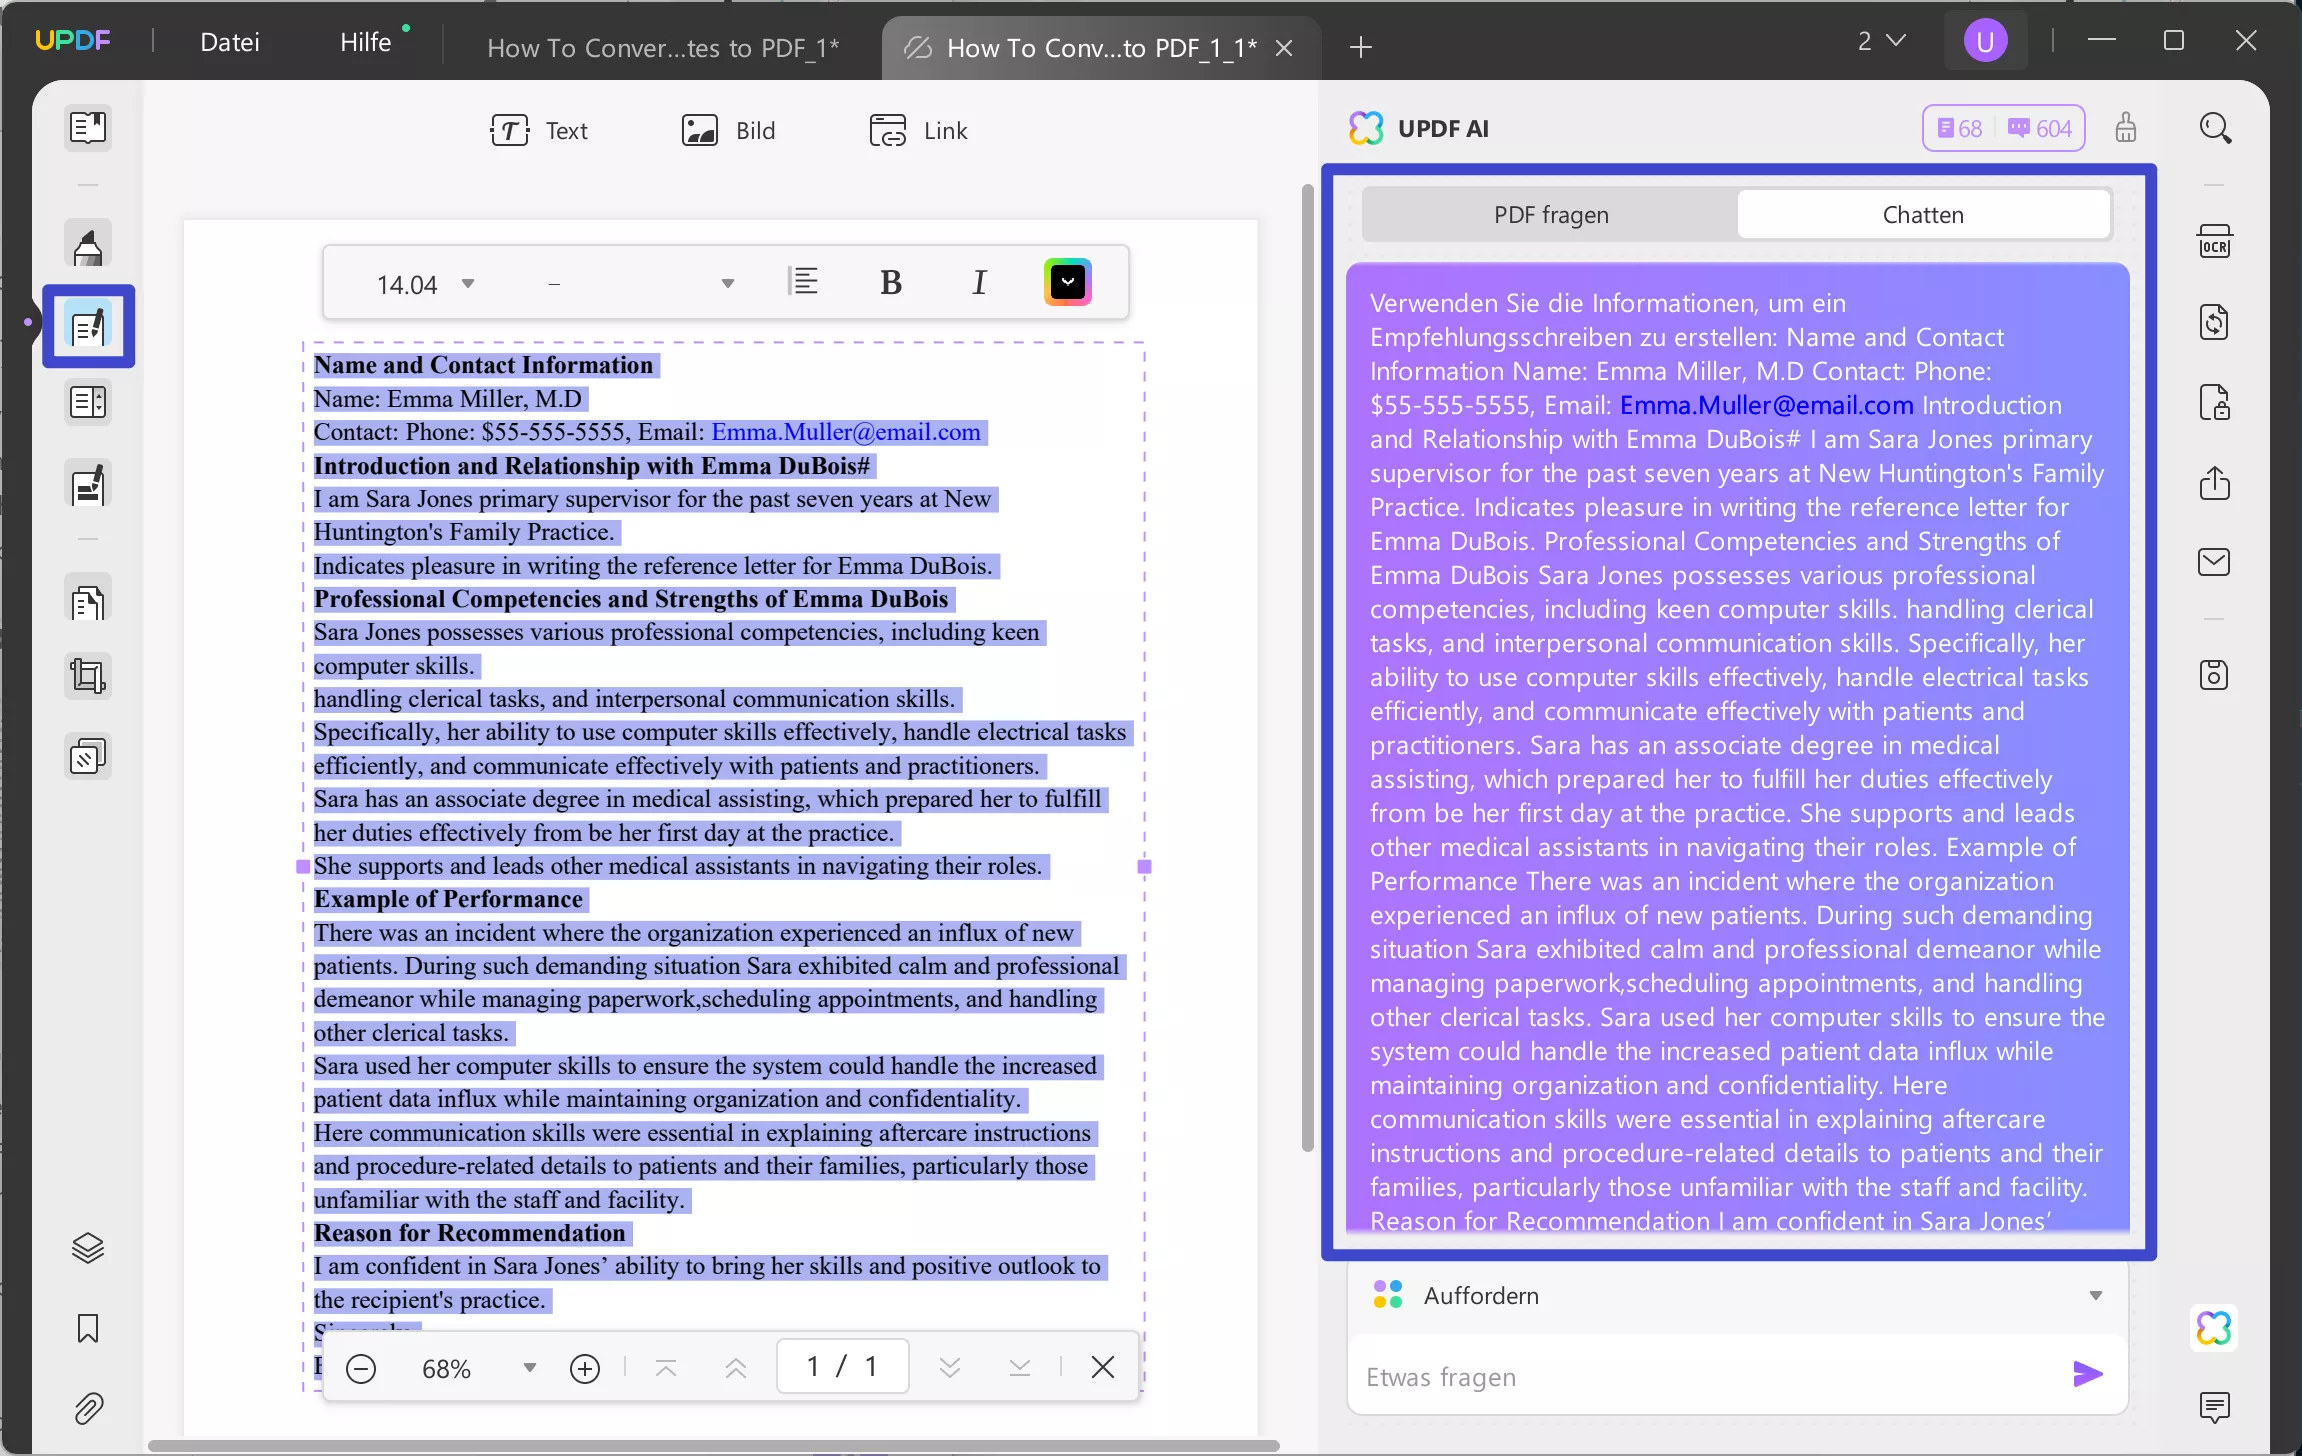Switch to How To Conver...tes to PDF_1 tab
The height and width of the screenshot is (1456, 2302).
point(662,47)
